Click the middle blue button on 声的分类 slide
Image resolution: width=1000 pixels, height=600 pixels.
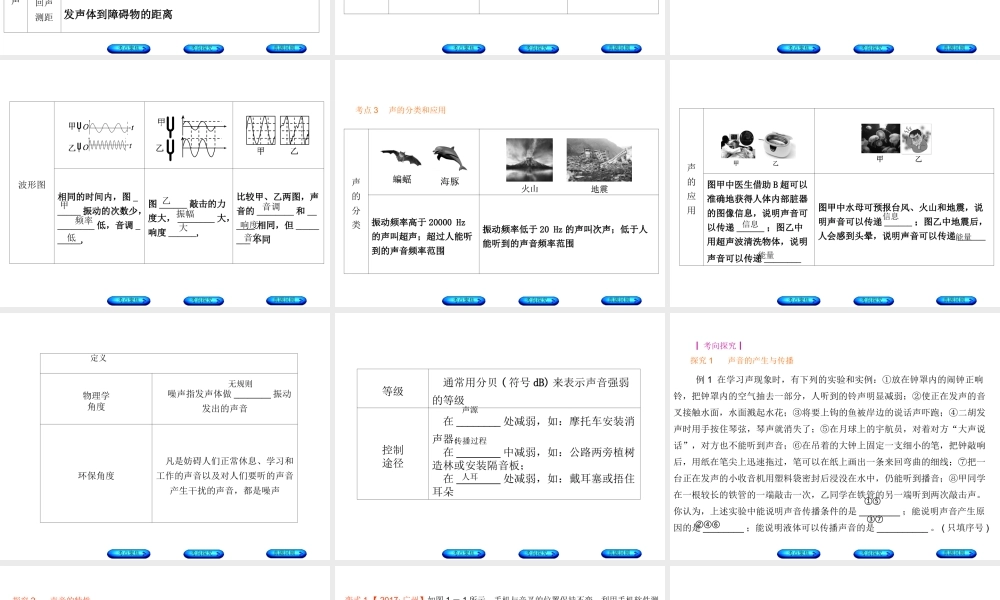pyautogui.click(x=539, y=301)
